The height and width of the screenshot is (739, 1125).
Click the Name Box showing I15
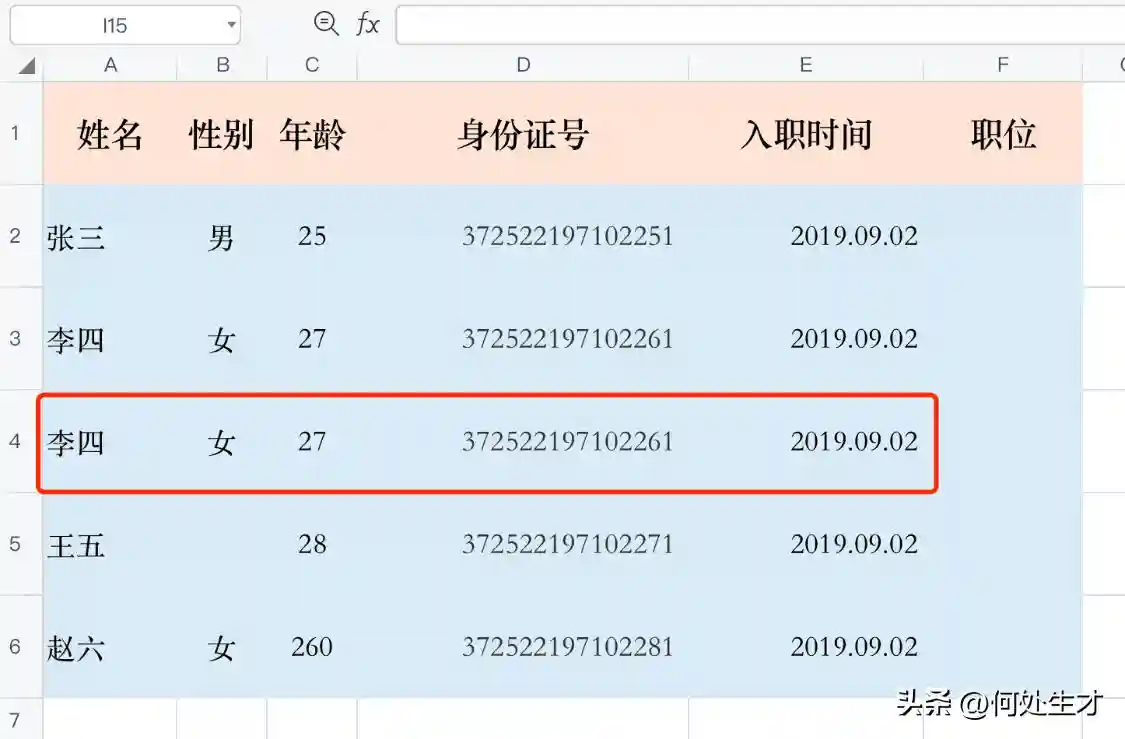[x=114, y=25]
